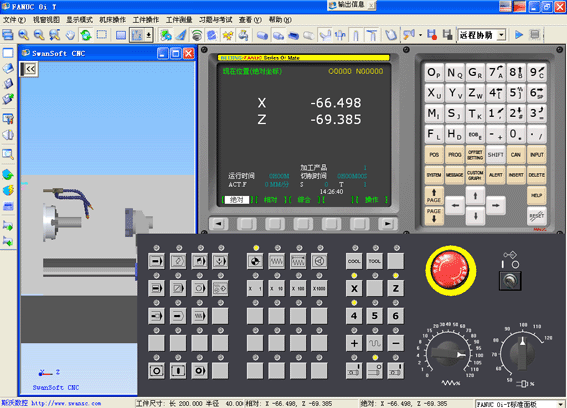Viewport: 567px width, 408px height.
Task: Click the OFFSET SETTING key
Action: [x=475, y=155]
